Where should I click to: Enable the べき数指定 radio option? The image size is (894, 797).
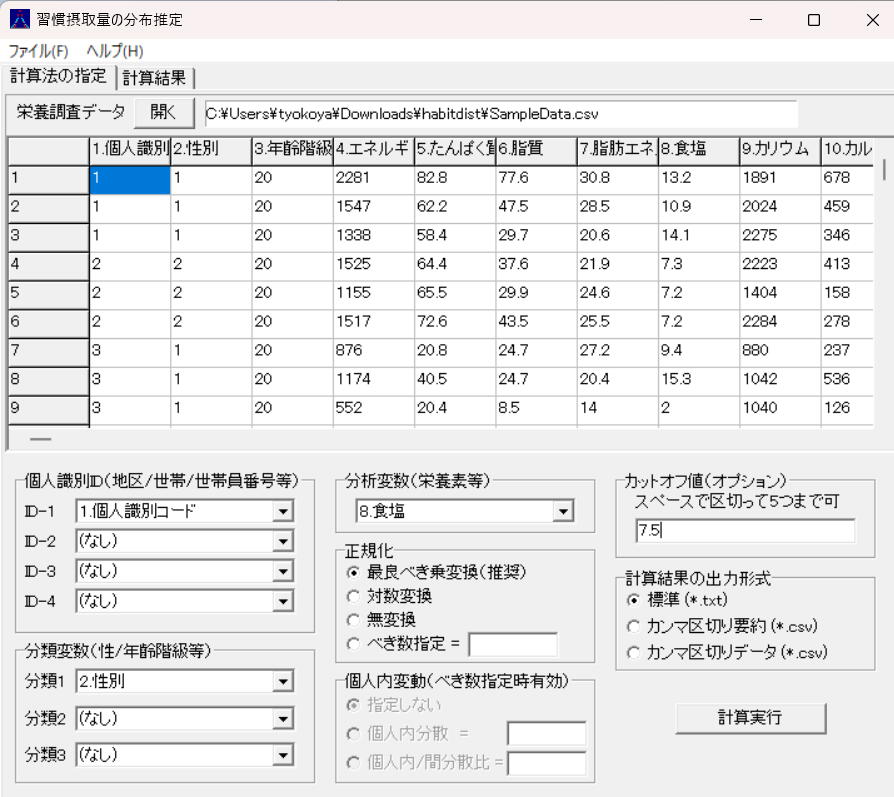pos(352,645)
